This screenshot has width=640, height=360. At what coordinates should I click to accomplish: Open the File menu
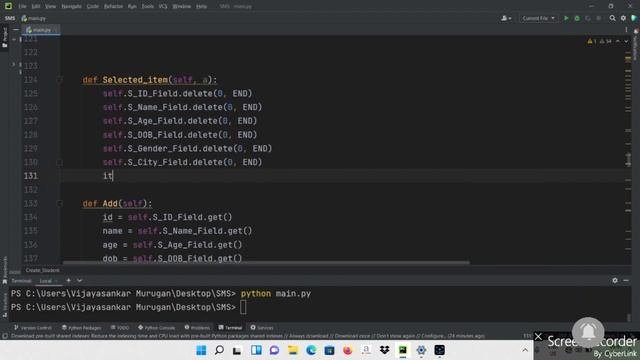pyautogui.click(x=22, y=6)
